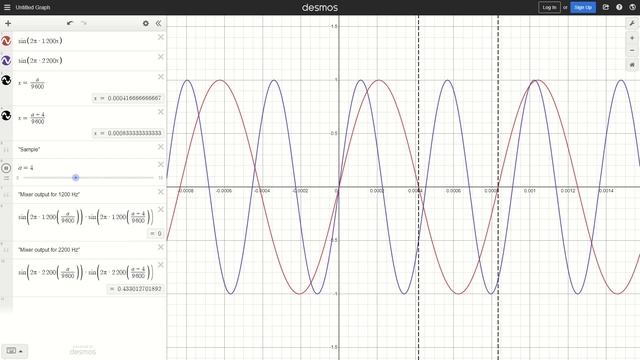Open the expression list settings gear
Viewport: 640px width, 360px height.
click(146, 23)
